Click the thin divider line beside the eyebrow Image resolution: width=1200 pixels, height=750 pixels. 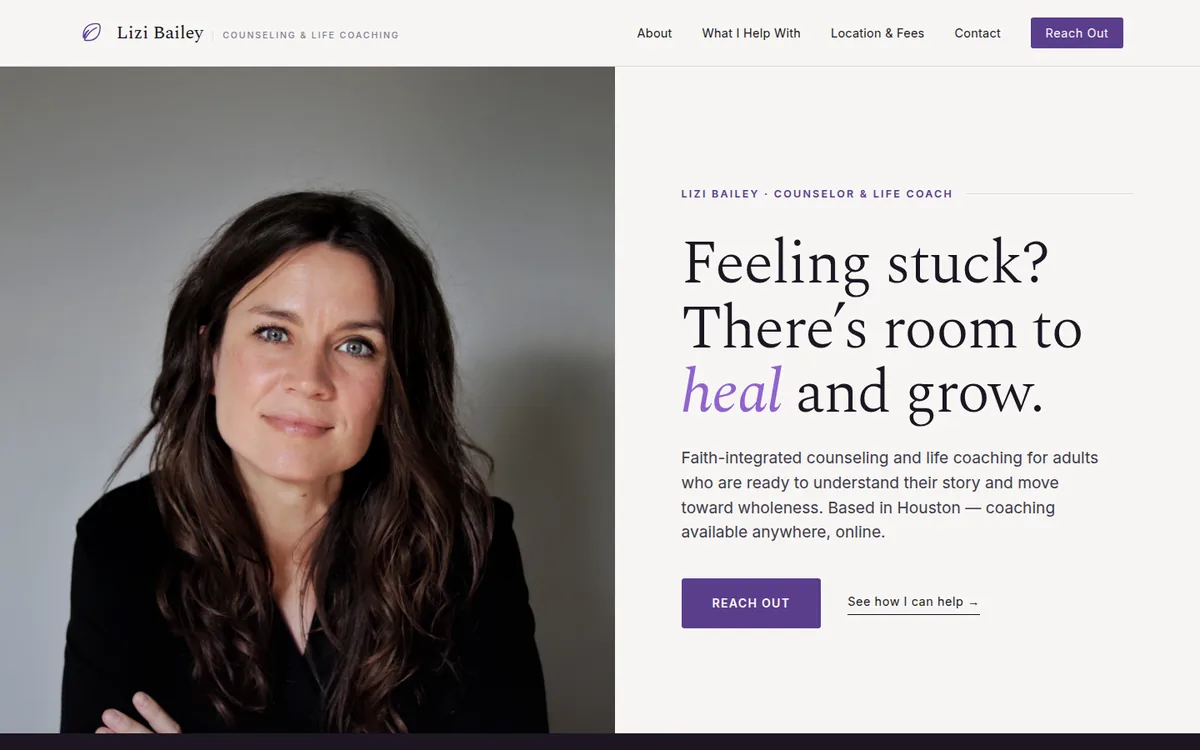(1050, 194)
